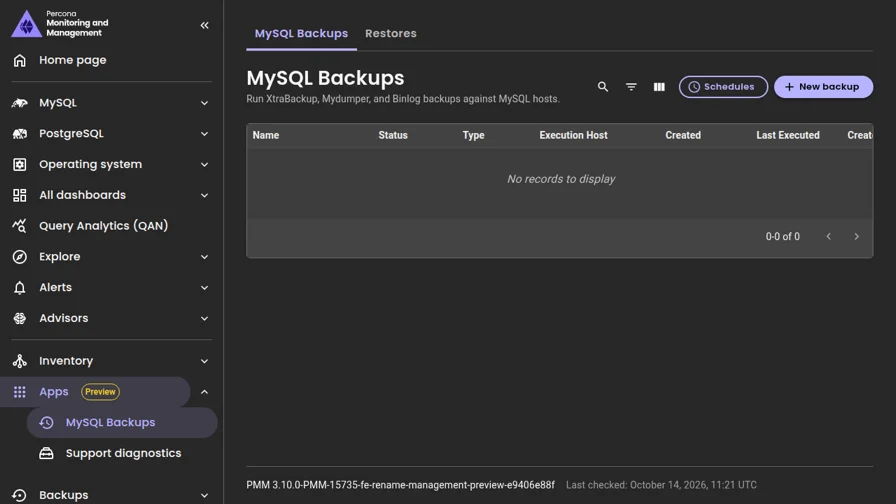Expand the All dashboards chevron
Image resolution: width=896 pixels, height=504 pixels.
(204, 195)
